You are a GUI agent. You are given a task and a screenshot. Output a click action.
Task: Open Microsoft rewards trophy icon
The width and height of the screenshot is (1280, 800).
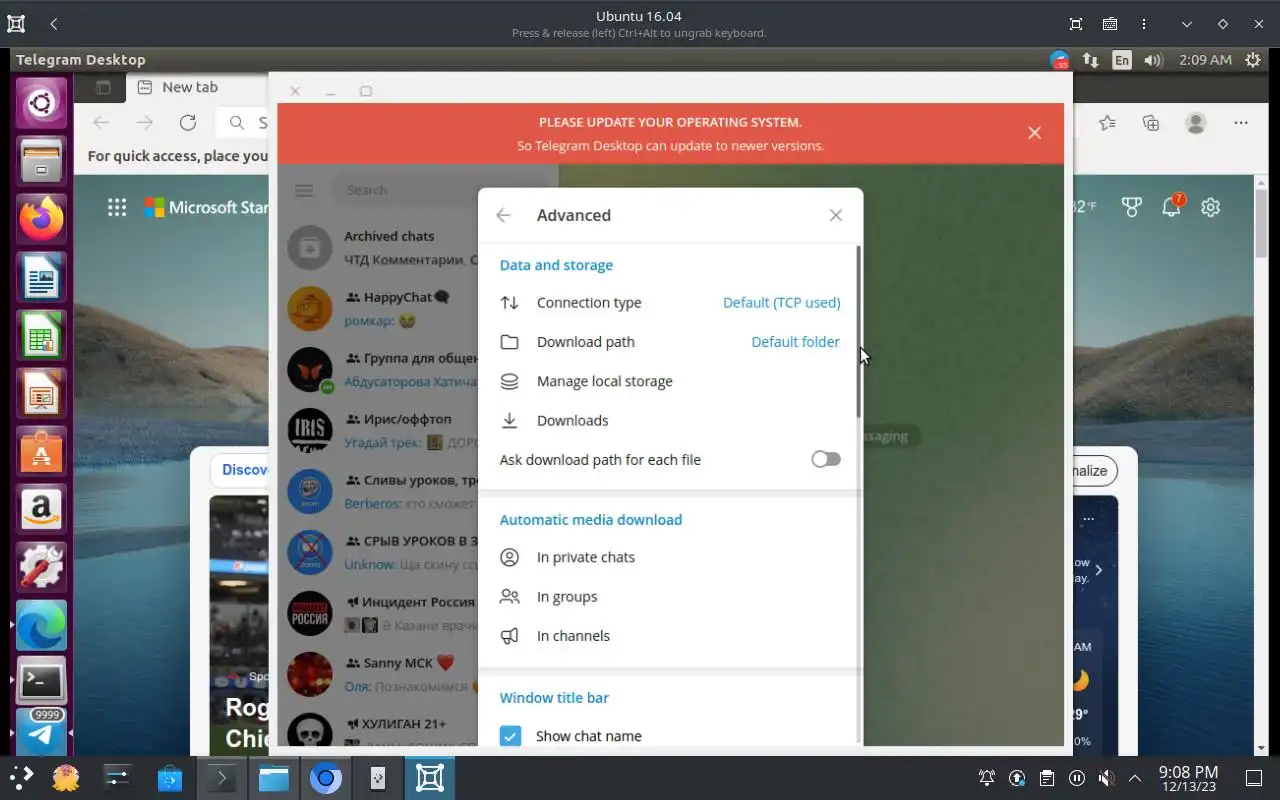point(1131,207)
